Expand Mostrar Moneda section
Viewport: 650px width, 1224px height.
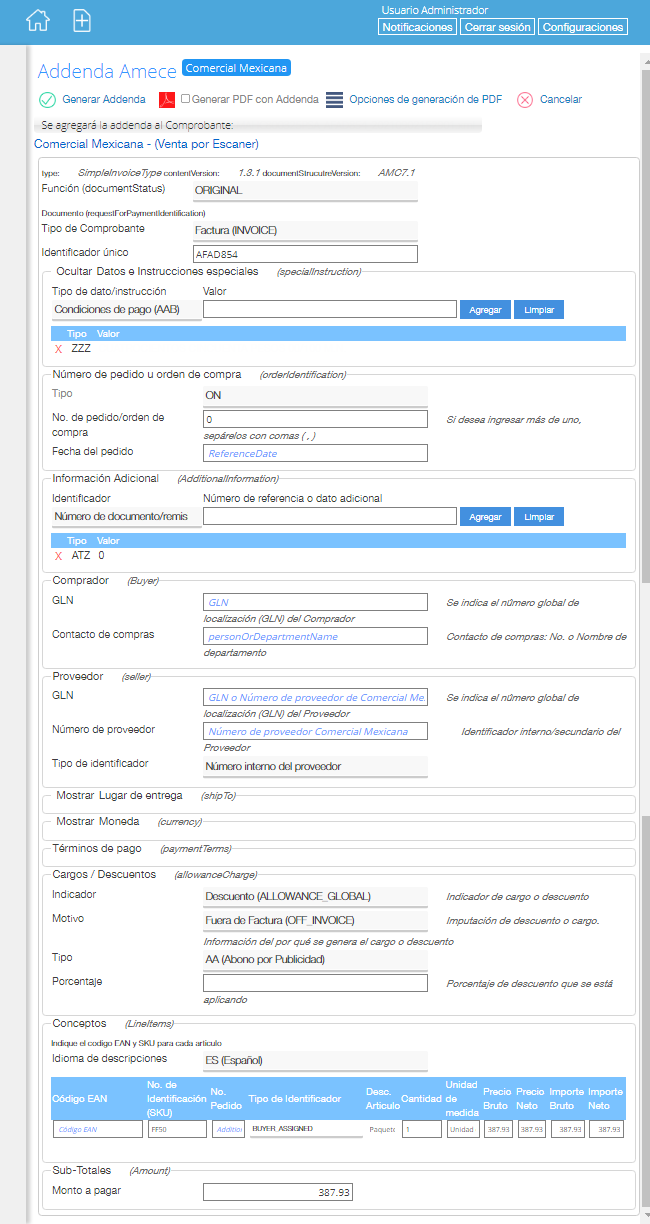click(98, 822)
